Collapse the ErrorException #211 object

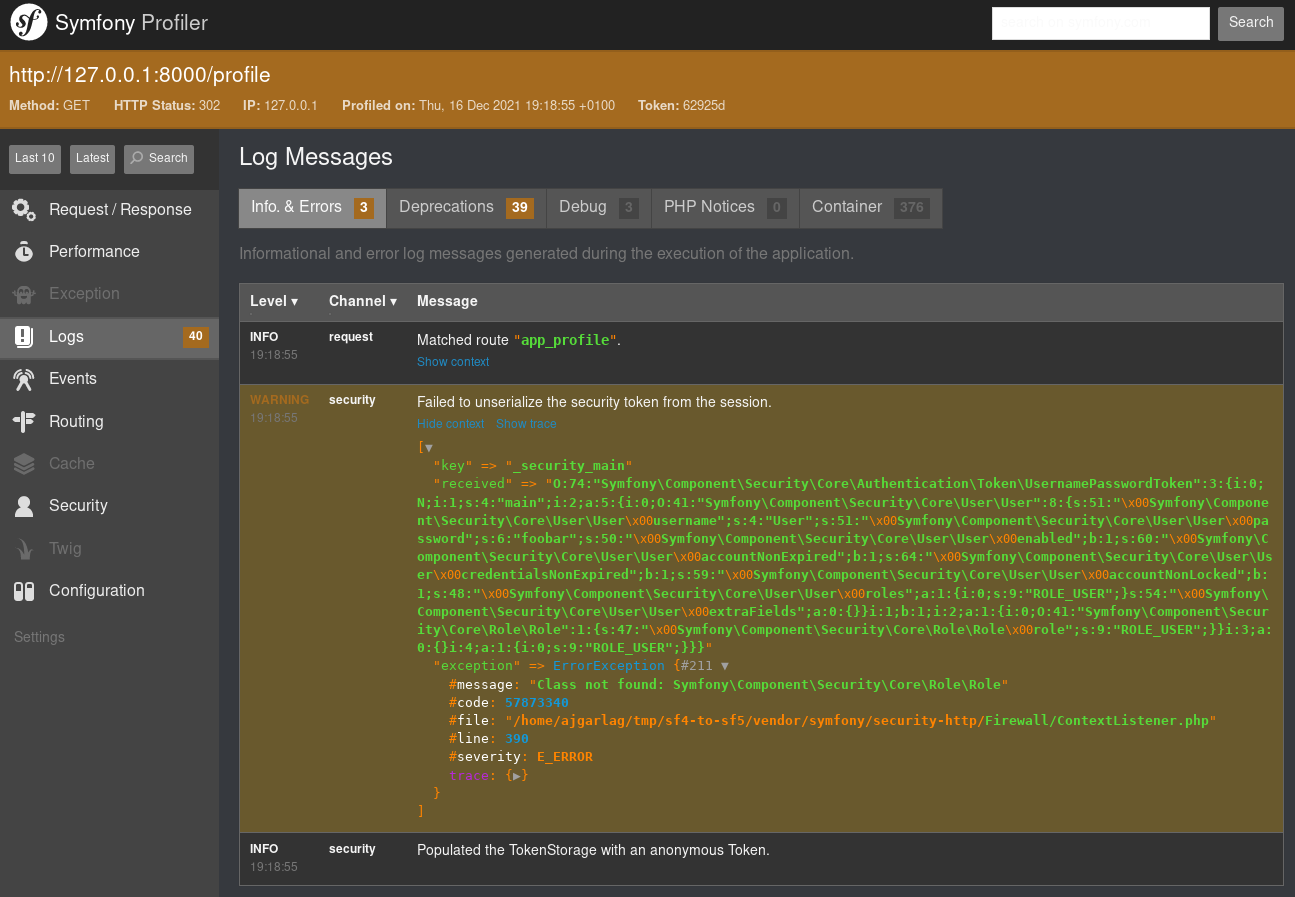tap(725, 666)
